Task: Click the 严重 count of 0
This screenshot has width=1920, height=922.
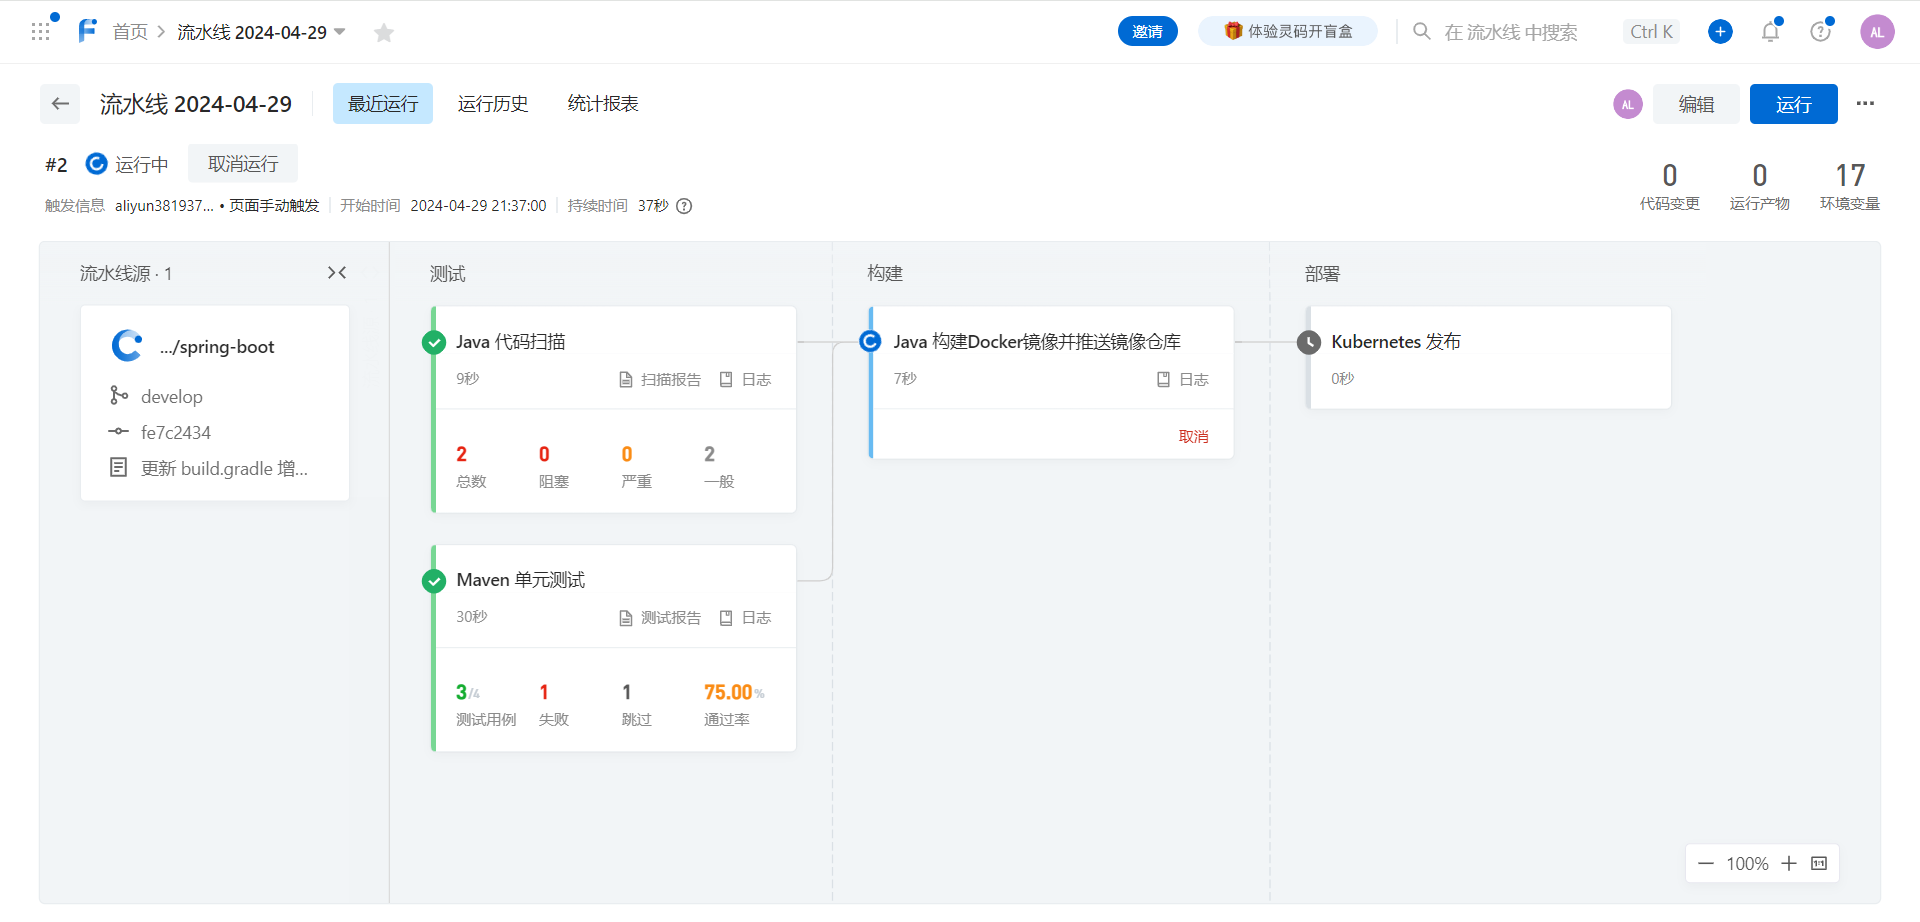Action: pos(627,454)
